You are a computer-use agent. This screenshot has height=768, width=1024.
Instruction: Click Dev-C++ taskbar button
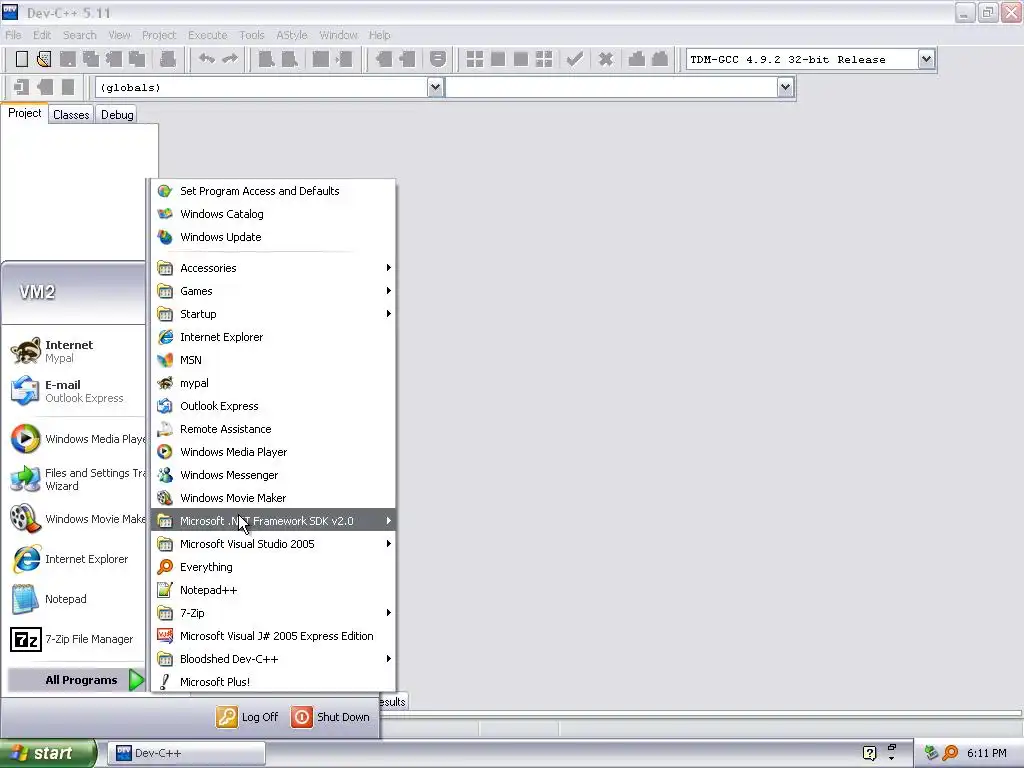(x=186, y=753)
